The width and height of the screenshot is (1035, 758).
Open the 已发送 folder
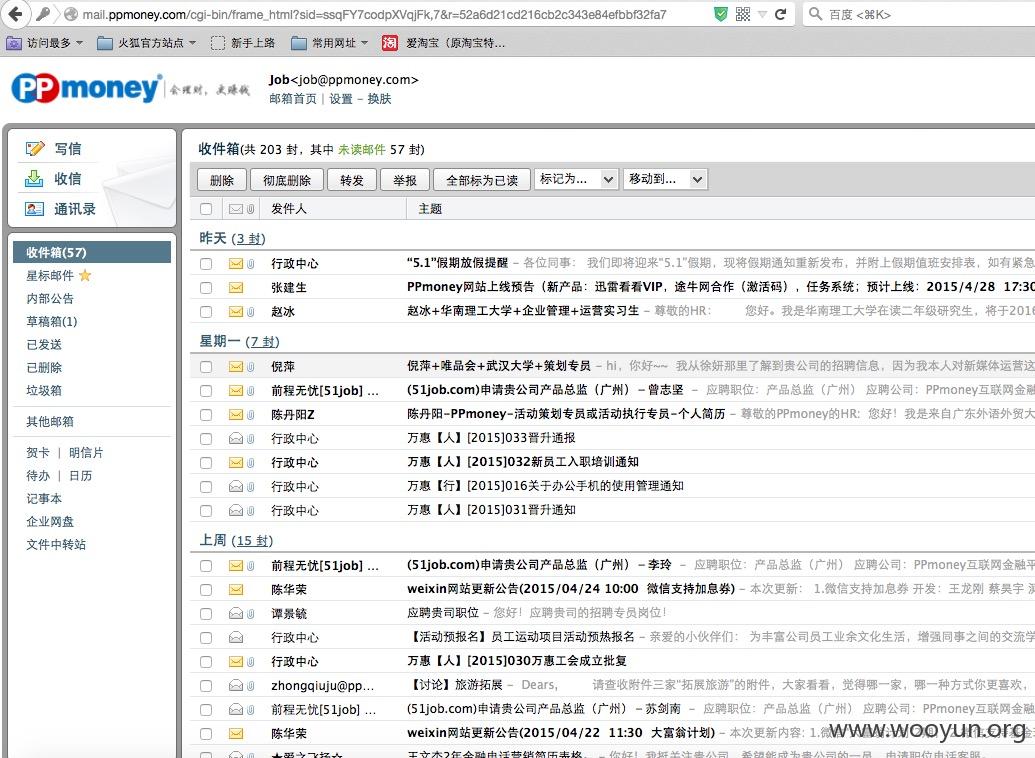44,345
